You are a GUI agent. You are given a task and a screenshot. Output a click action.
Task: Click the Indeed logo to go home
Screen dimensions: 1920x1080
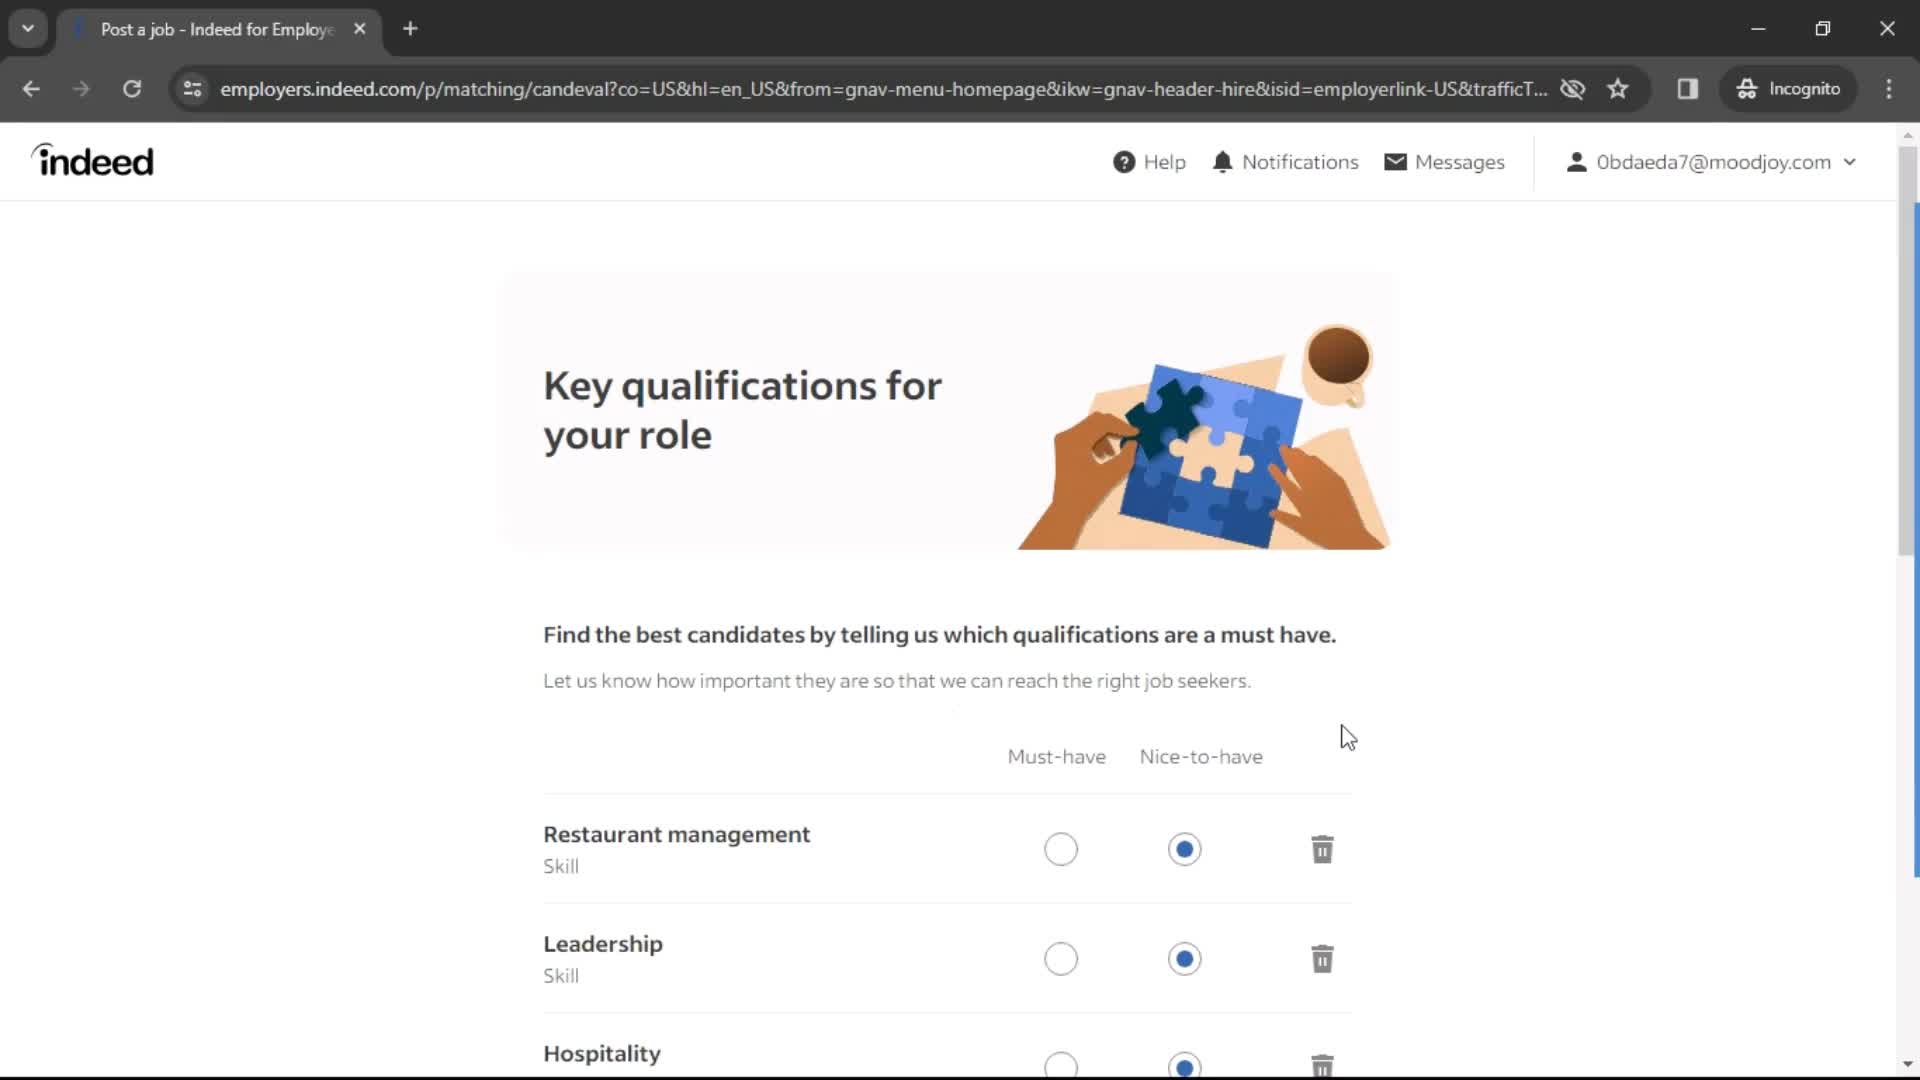click(x=92, y=161)
